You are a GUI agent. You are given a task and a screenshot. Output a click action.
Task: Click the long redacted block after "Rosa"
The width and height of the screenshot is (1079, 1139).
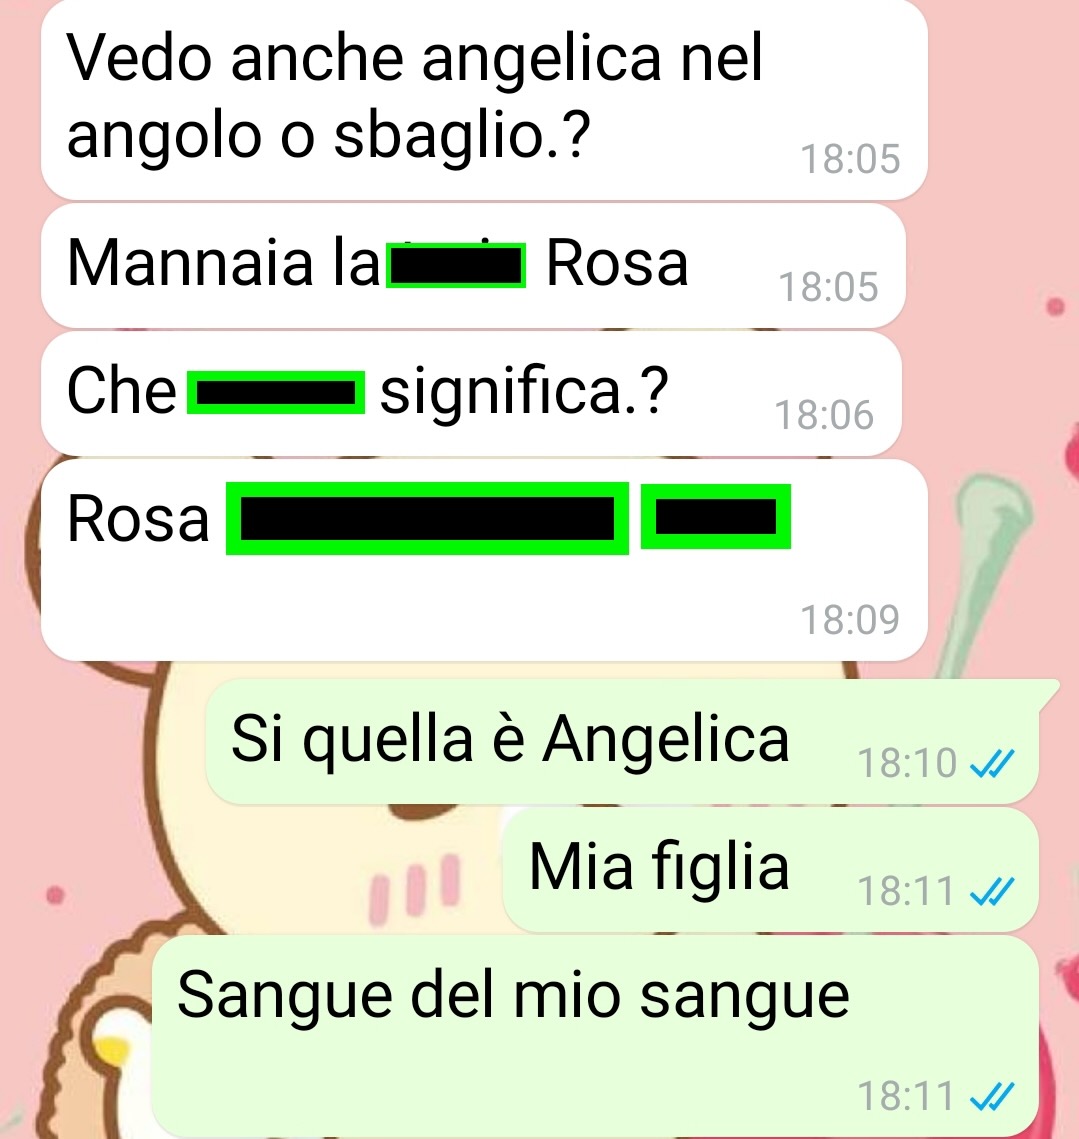[x=427, y=519]
